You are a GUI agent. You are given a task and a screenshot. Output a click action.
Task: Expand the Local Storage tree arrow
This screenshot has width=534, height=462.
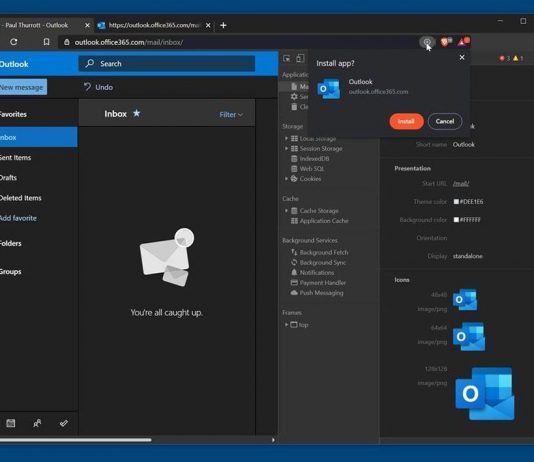(286, 138)
